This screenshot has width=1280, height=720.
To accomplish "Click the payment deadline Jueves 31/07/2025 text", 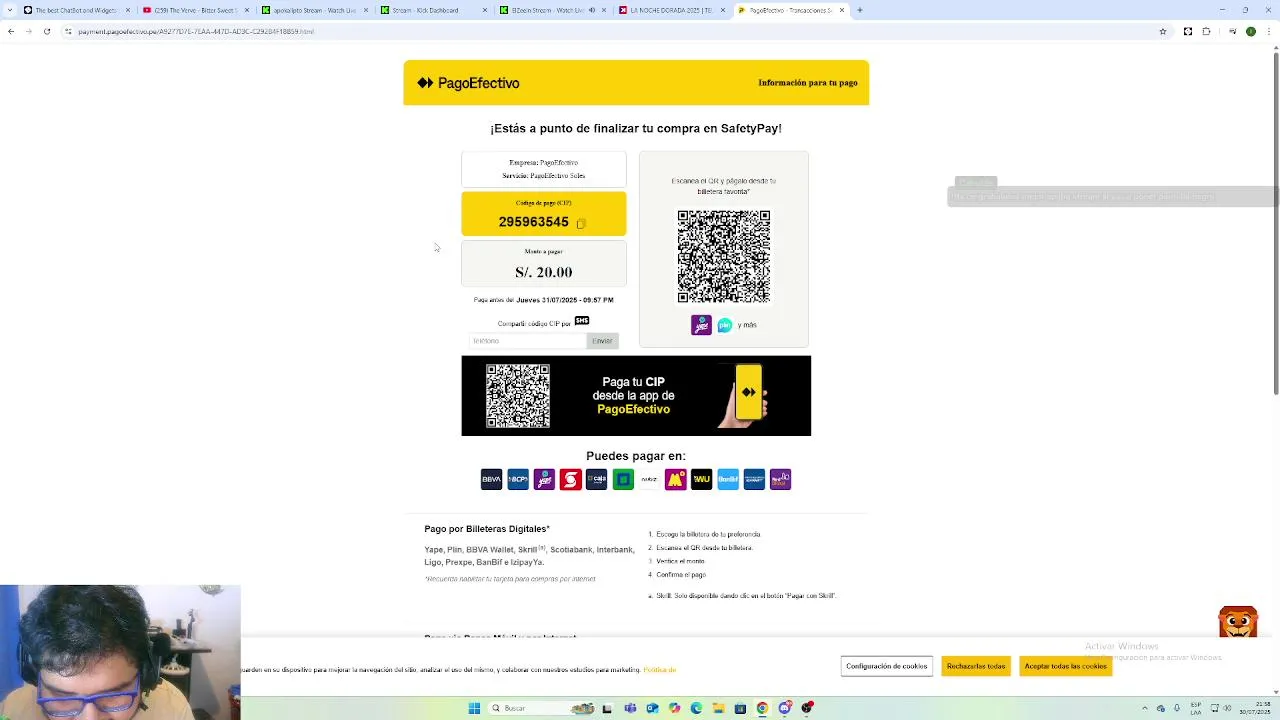I will coord(565,300).
